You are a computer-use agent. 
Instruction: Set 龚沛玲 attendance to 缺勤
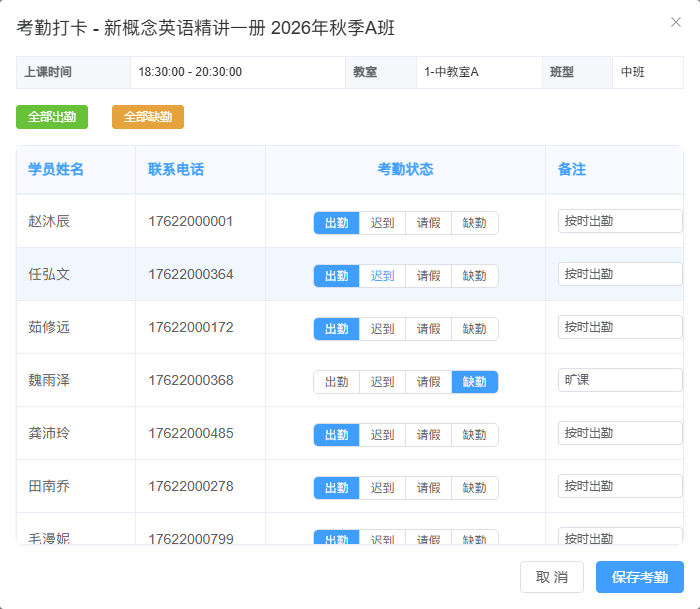[x=475, y=435]
